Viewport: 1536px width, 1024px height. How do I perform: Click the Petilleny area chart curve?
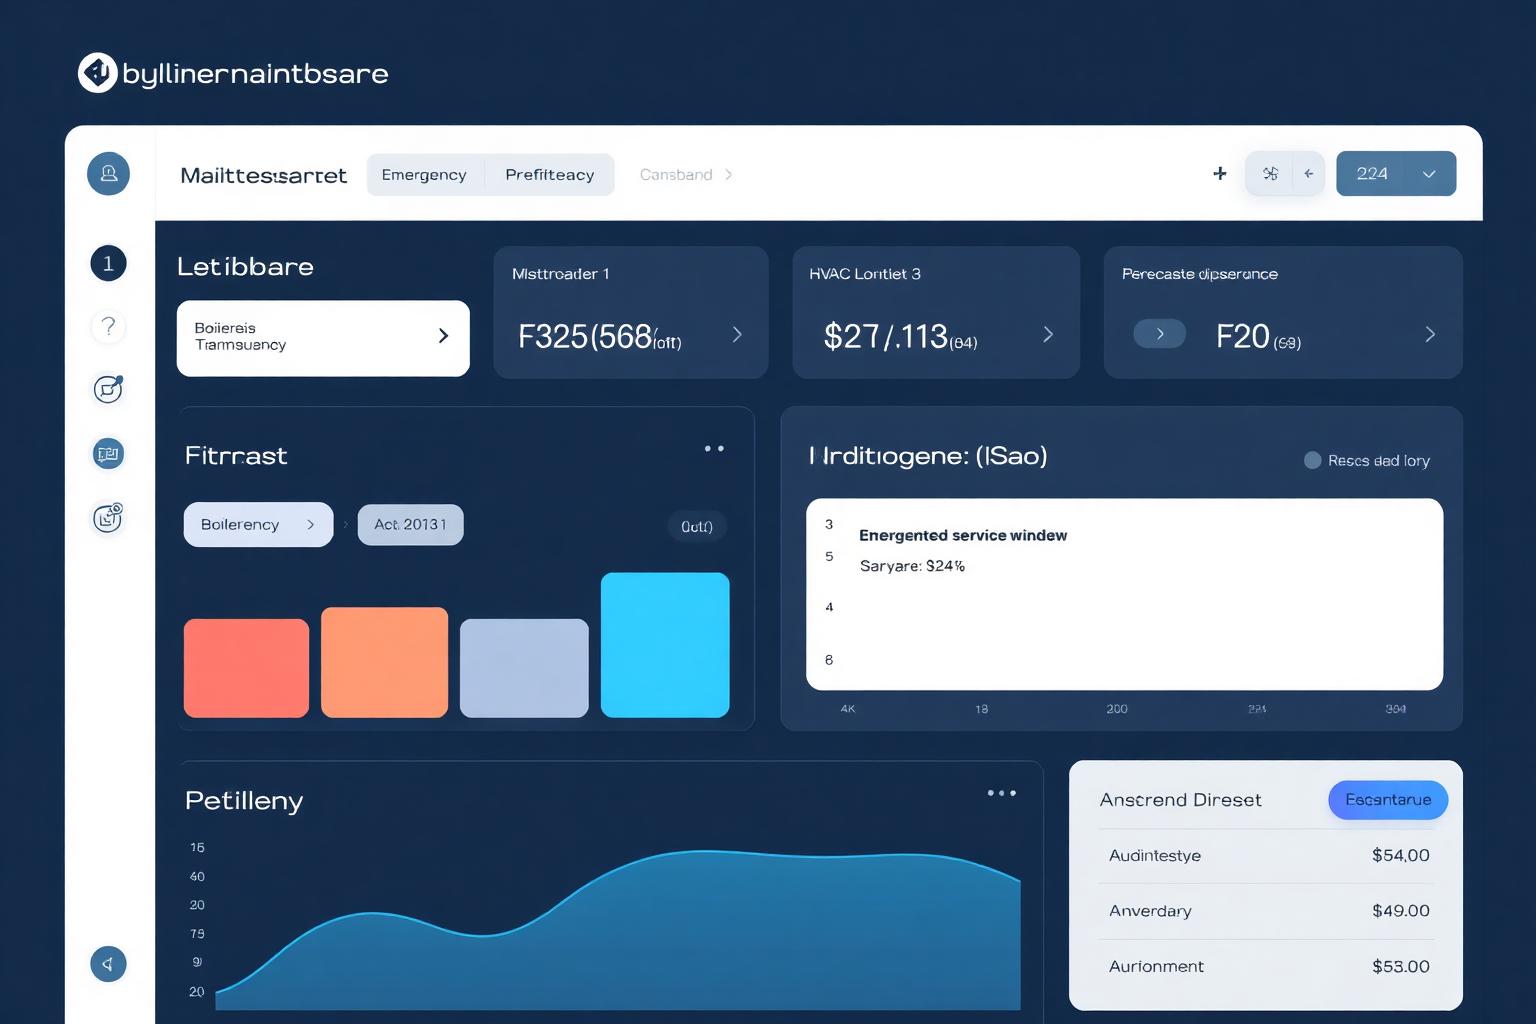point(618,930)
